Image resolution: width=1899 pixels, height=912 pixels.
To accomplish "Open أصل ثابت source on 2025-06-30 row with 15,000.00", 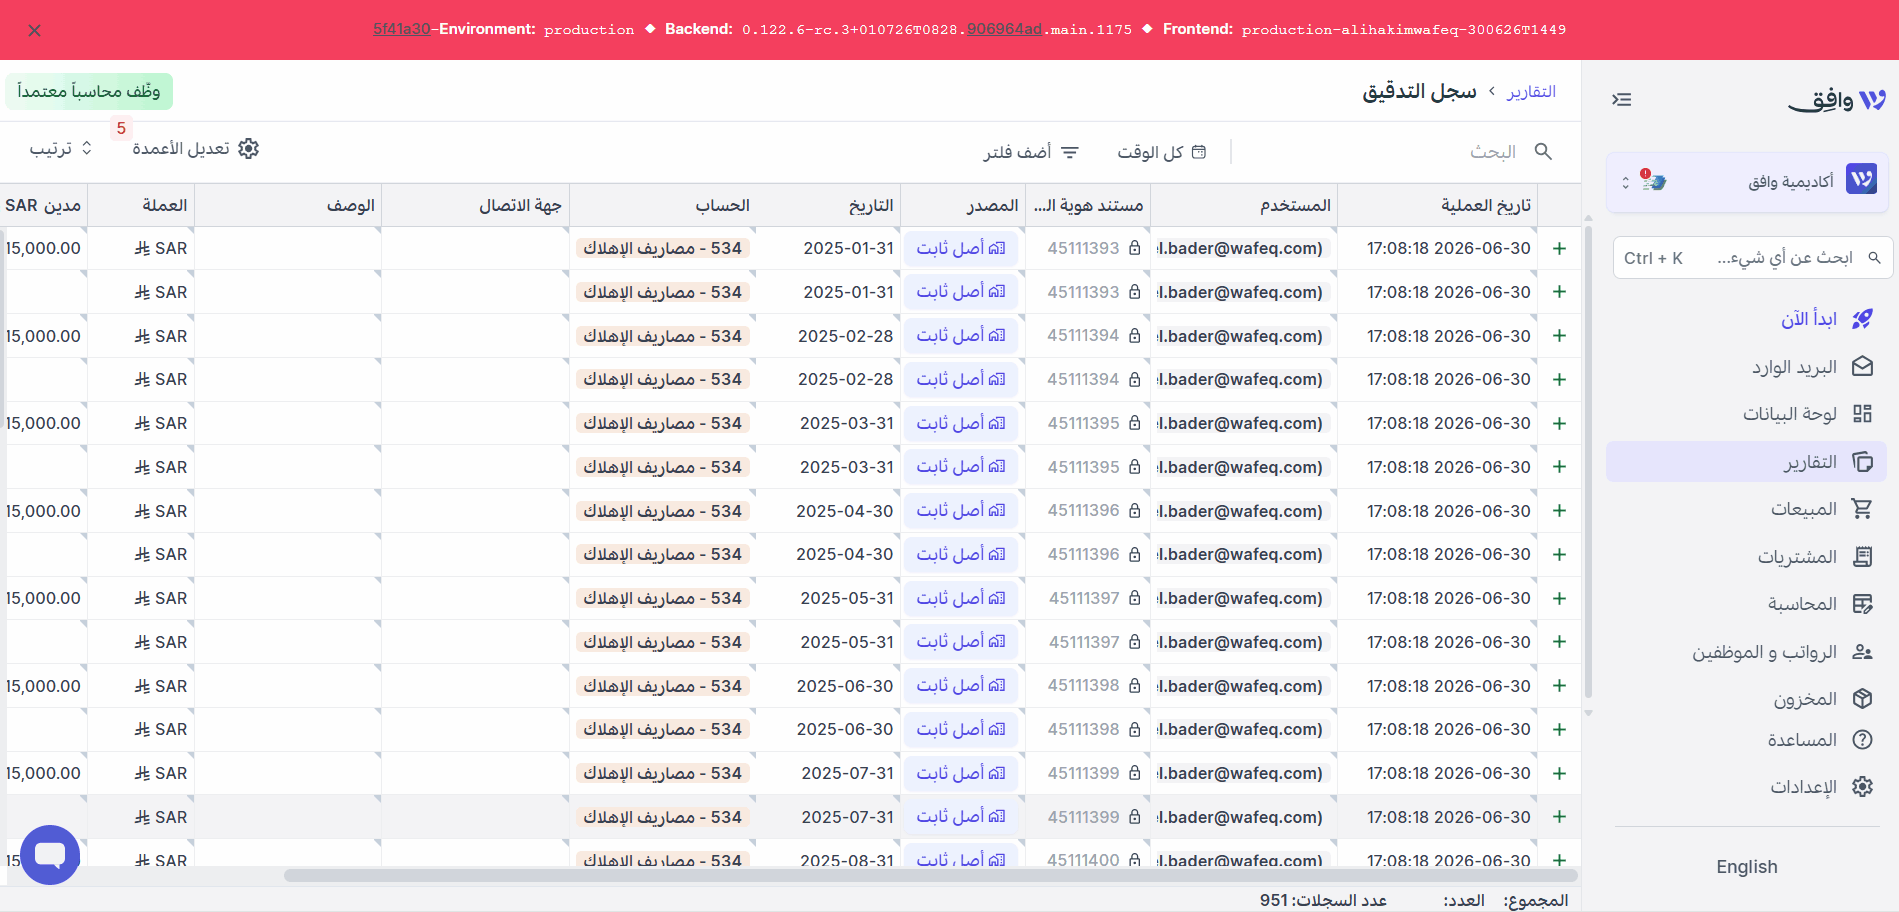I will pos(961,686).
